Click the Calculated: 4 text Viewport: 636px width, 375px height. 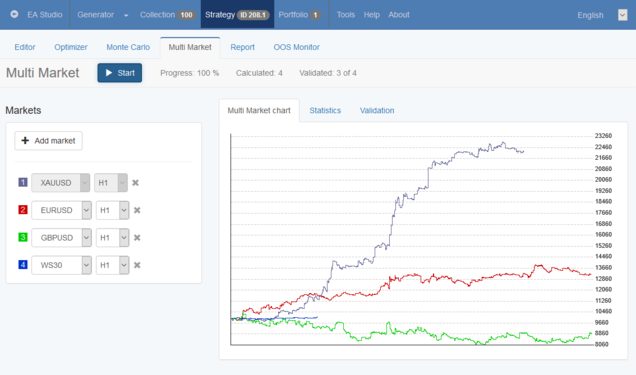coord(259,73)
